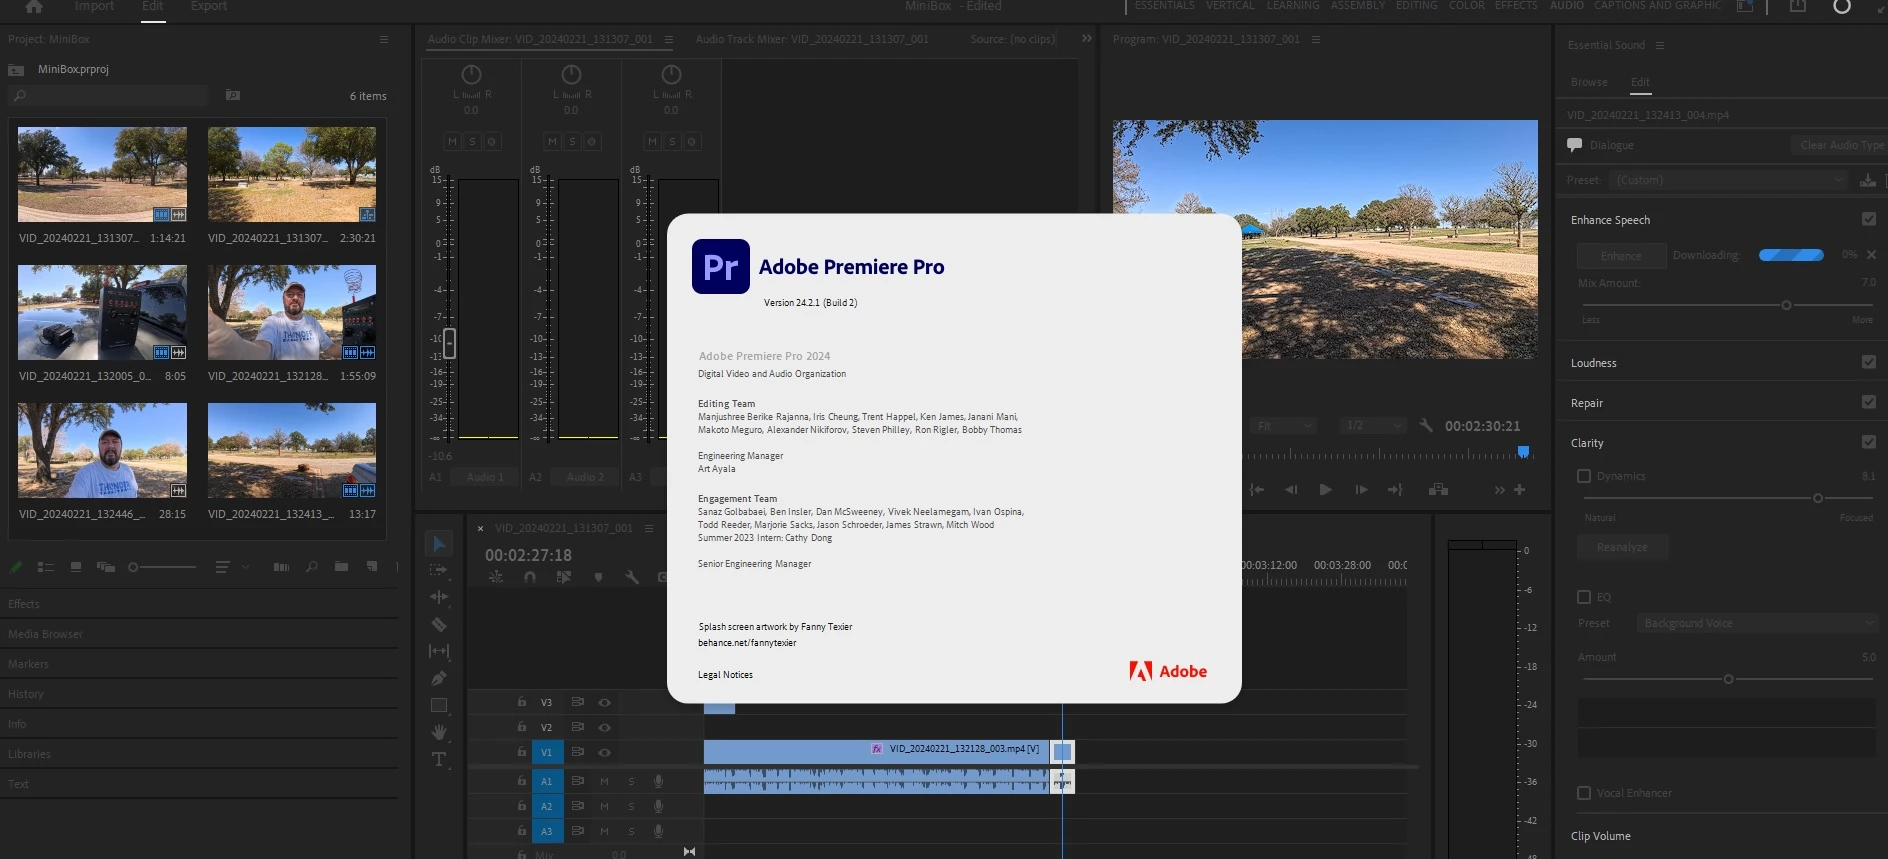Viewport: 1888px width, 859px height.
Task: Enable voice-over record on track A3
Action: (658, 831)
